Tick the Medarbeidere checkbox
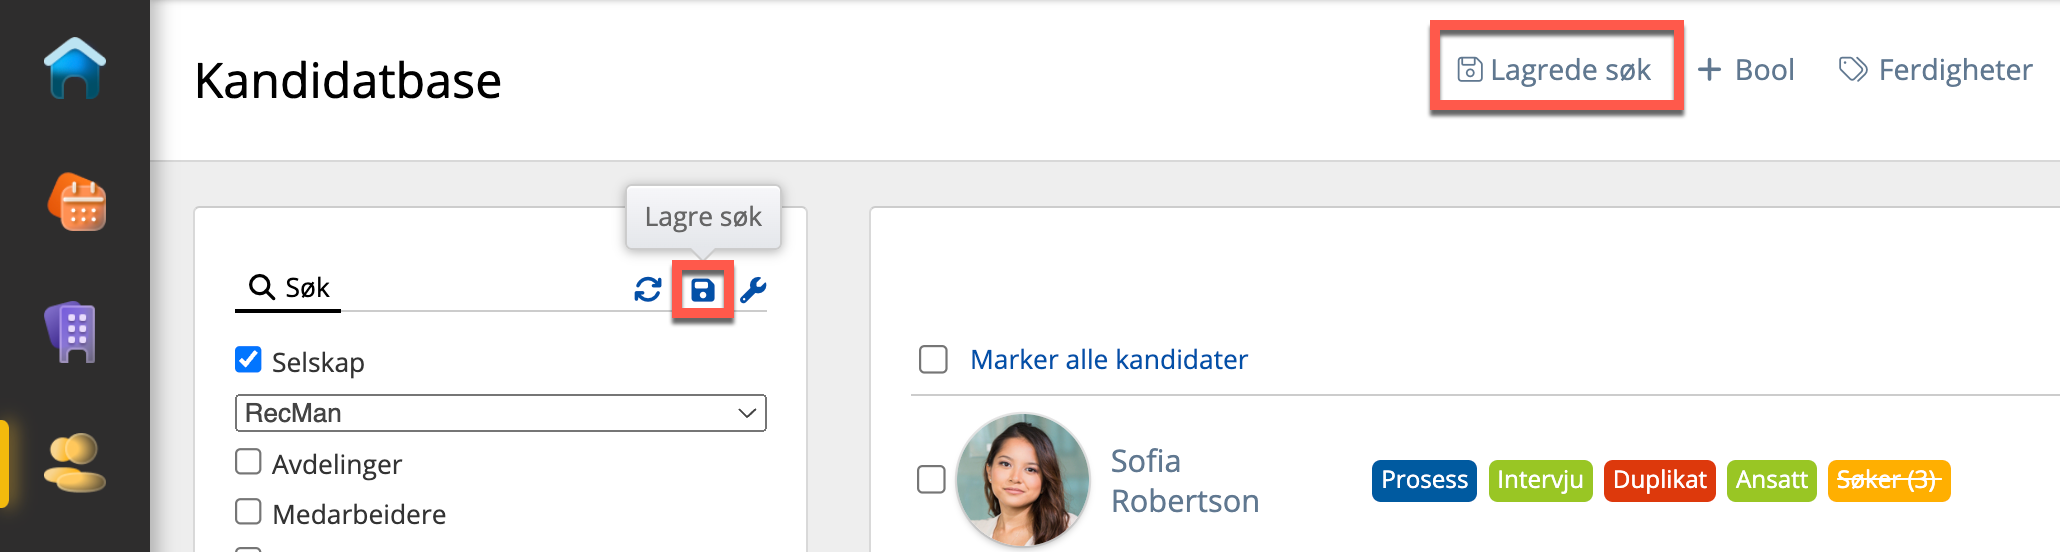This screenshot has width=2060, height=552. [x=248, y=512]
